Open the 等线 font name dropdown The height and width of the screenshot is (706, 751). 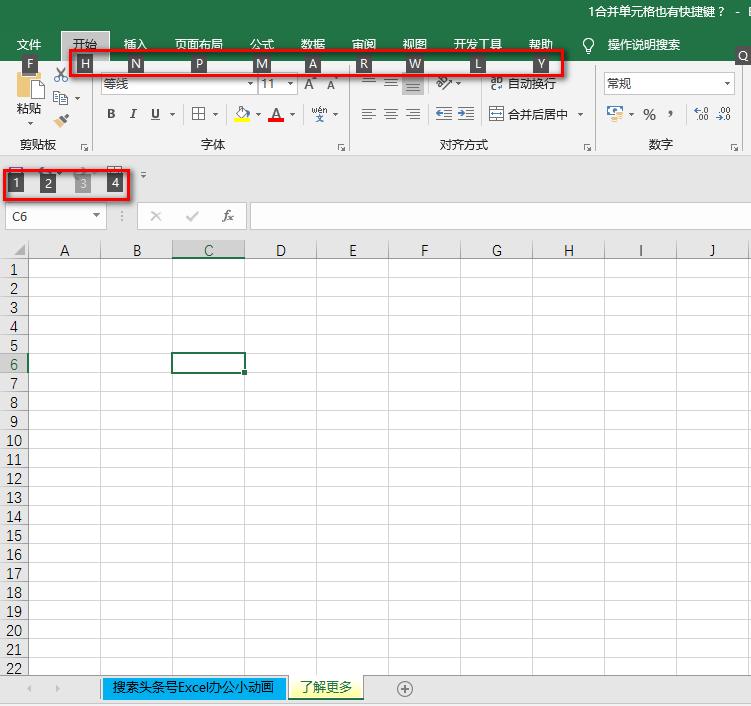[250, 84]
